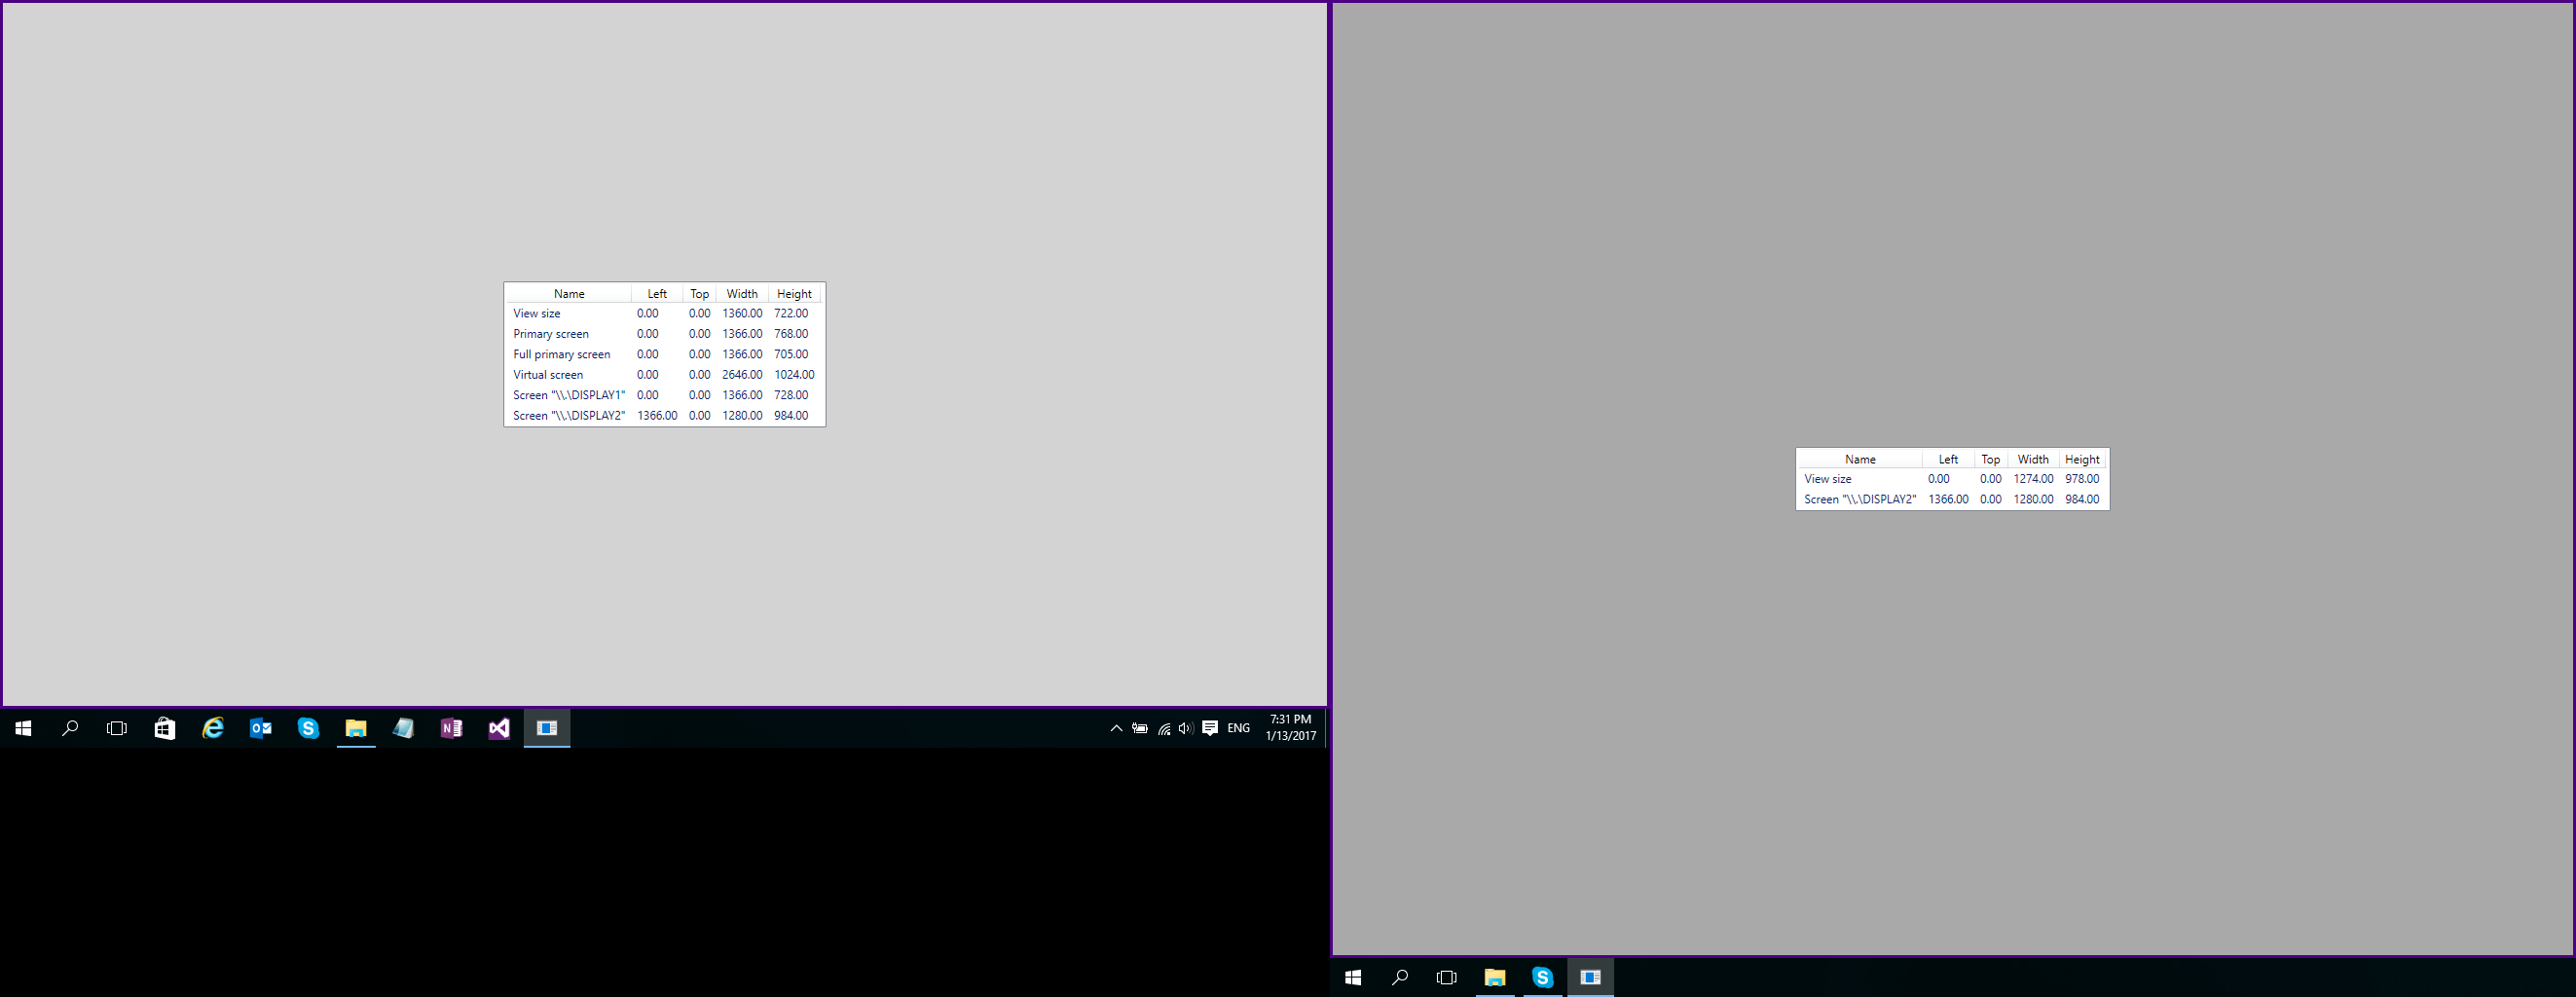Click the Left header in the two-row table
The width and height of the screenshot is (2576, 997).
[1948, 459]
